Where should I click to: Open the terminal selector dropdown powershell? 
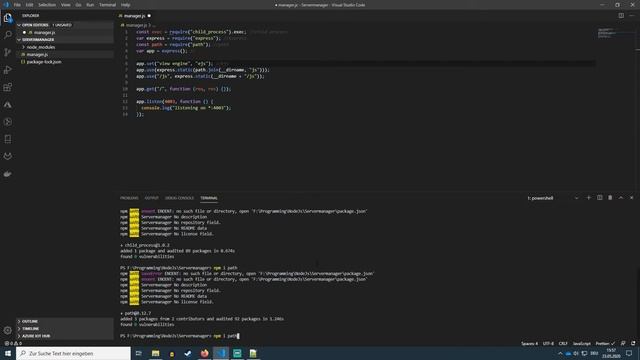pos(553,198)
